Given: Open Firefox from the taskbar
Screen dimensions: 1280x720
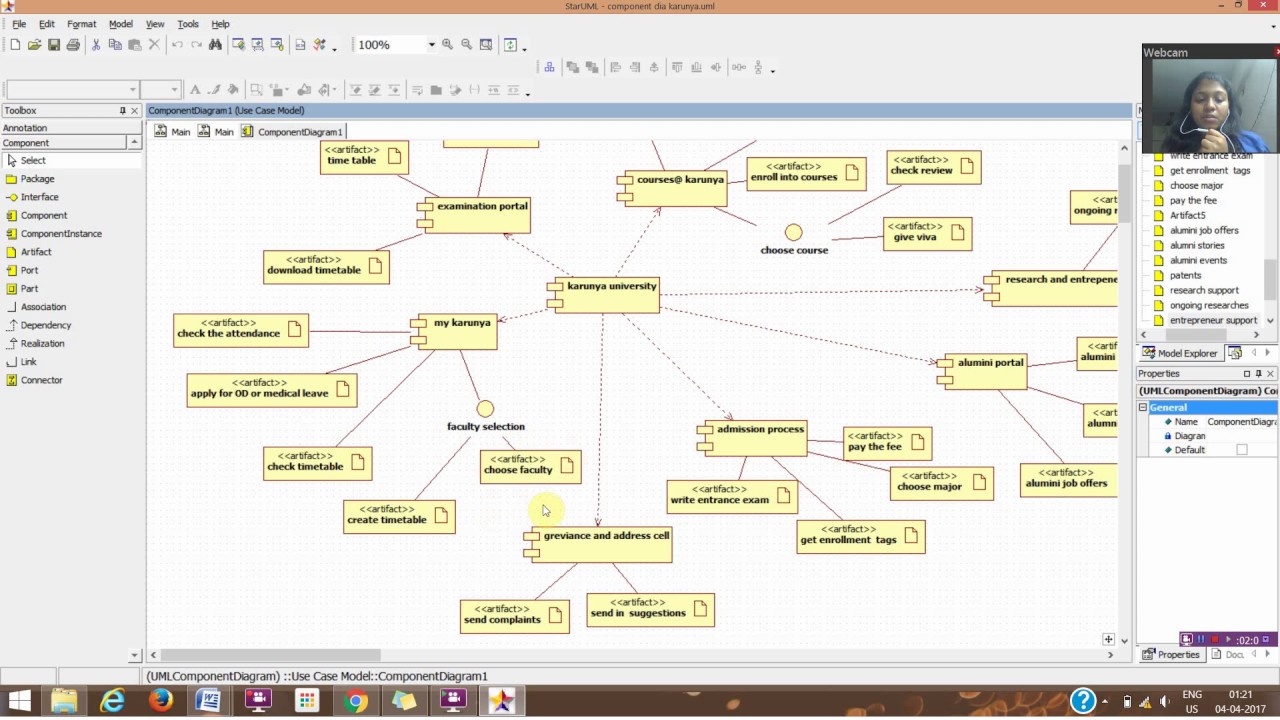Looking at the screenshot, I should [161, 701].
